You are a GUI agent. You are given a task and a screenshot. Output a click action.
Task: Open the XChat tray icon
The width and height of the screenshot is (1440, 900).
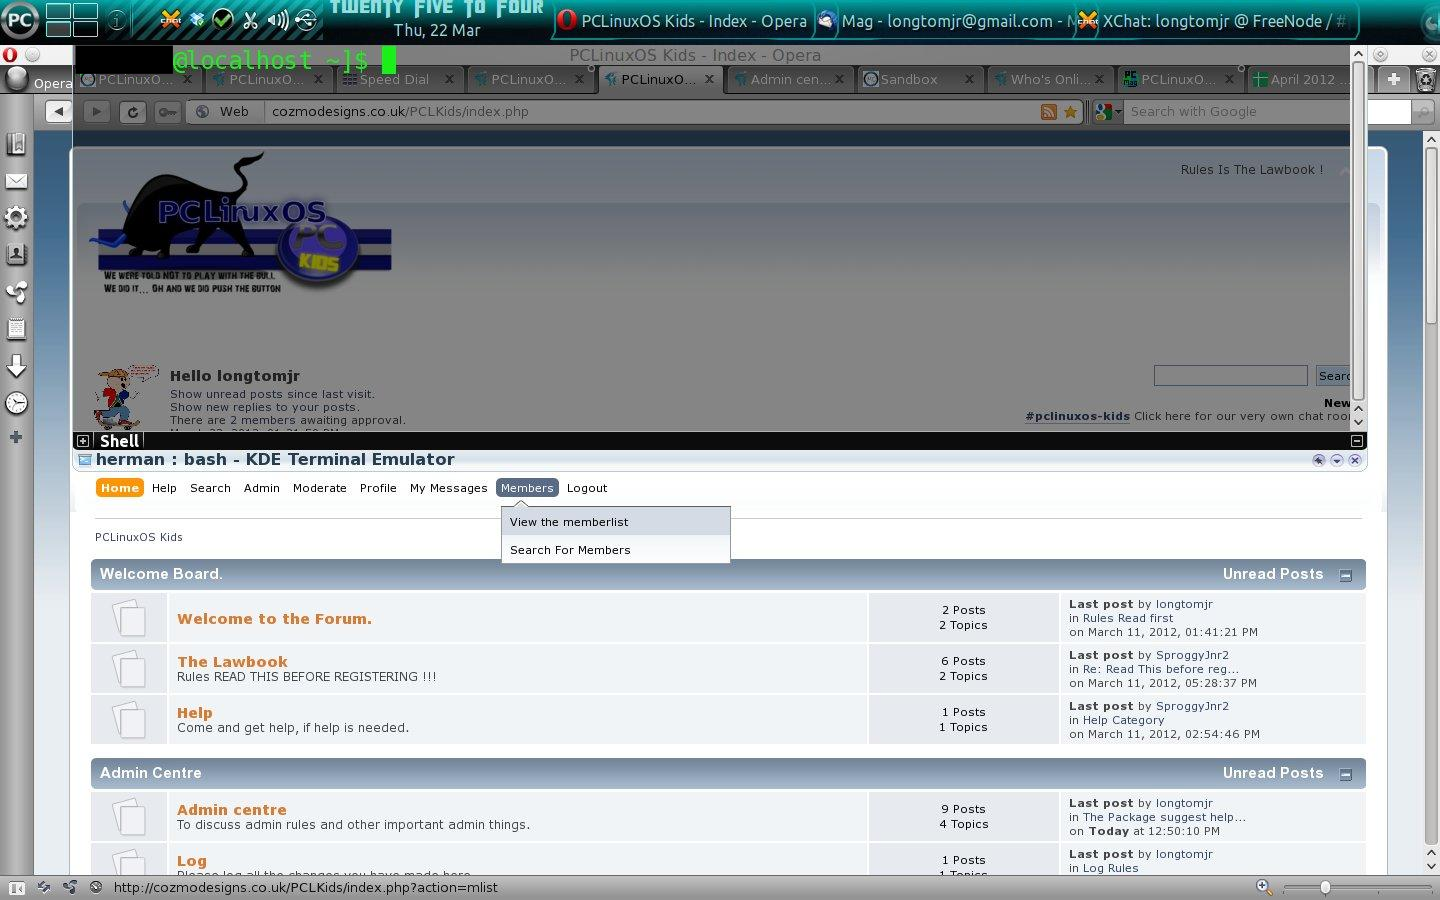[171, 18]
